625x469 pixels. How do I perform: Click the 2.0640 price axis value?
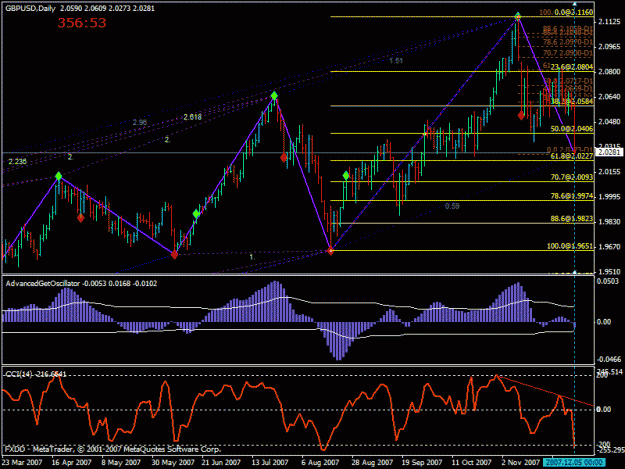point(609,97)
